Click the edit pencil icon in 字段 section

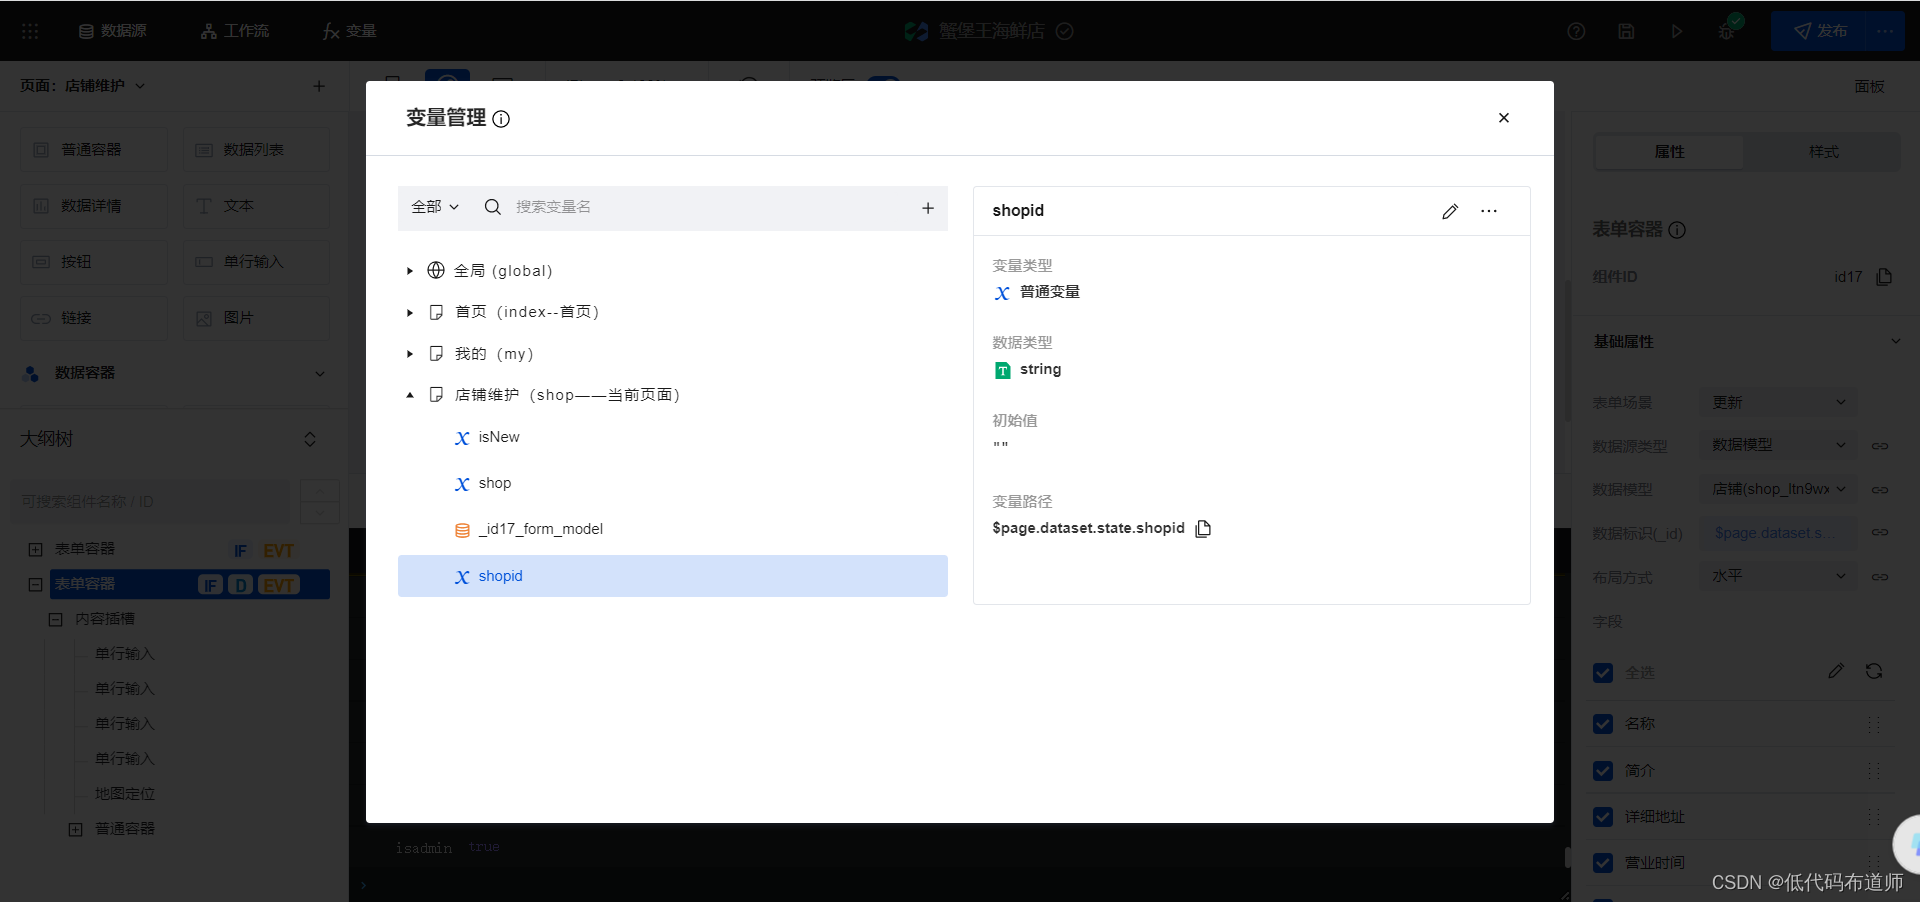[1836, 671]
